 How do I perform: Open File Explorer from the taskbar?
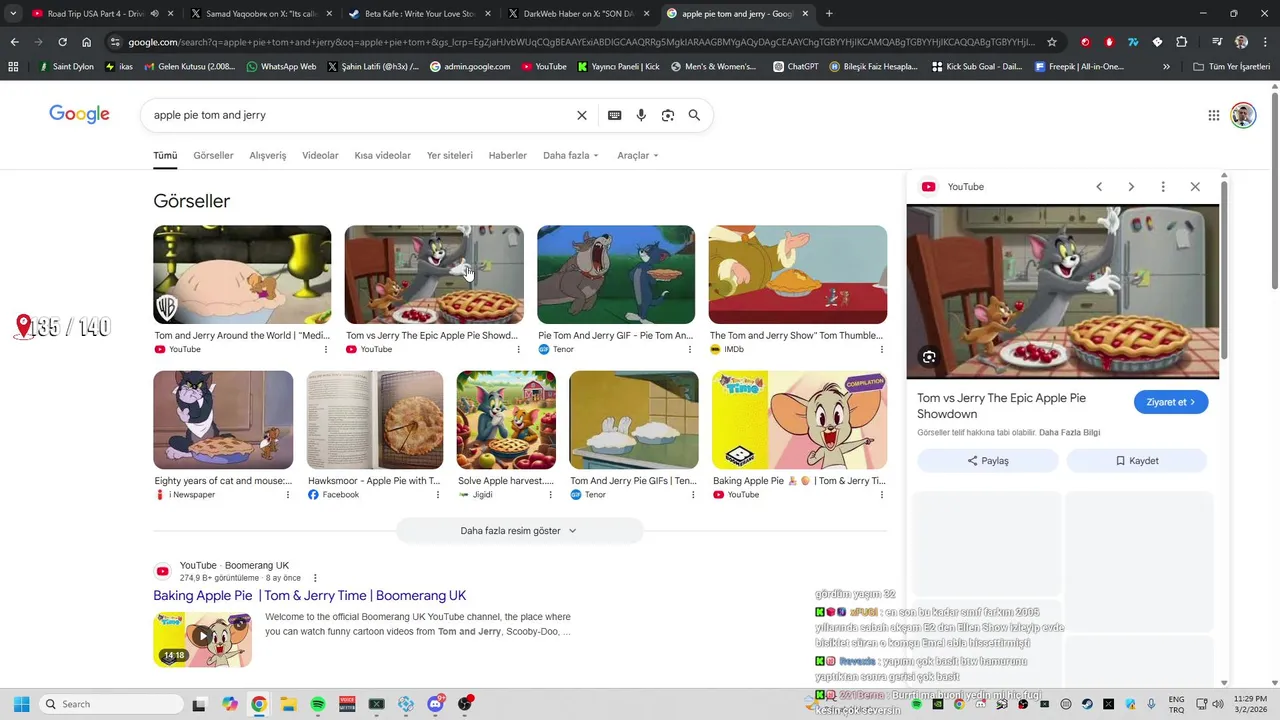[288, 704]
